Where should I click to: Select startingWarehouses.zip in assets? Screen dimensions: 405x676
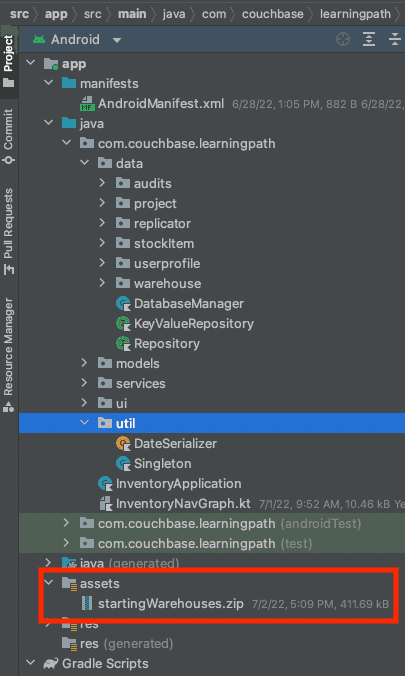212,603
